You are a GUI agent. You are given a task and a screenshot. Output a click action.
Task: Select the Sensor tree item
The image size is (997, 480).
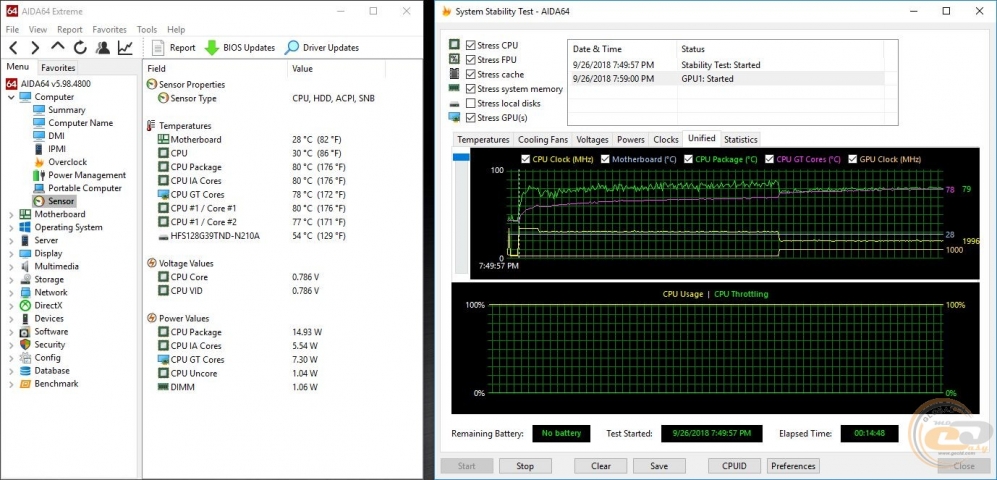coord(61,201)
